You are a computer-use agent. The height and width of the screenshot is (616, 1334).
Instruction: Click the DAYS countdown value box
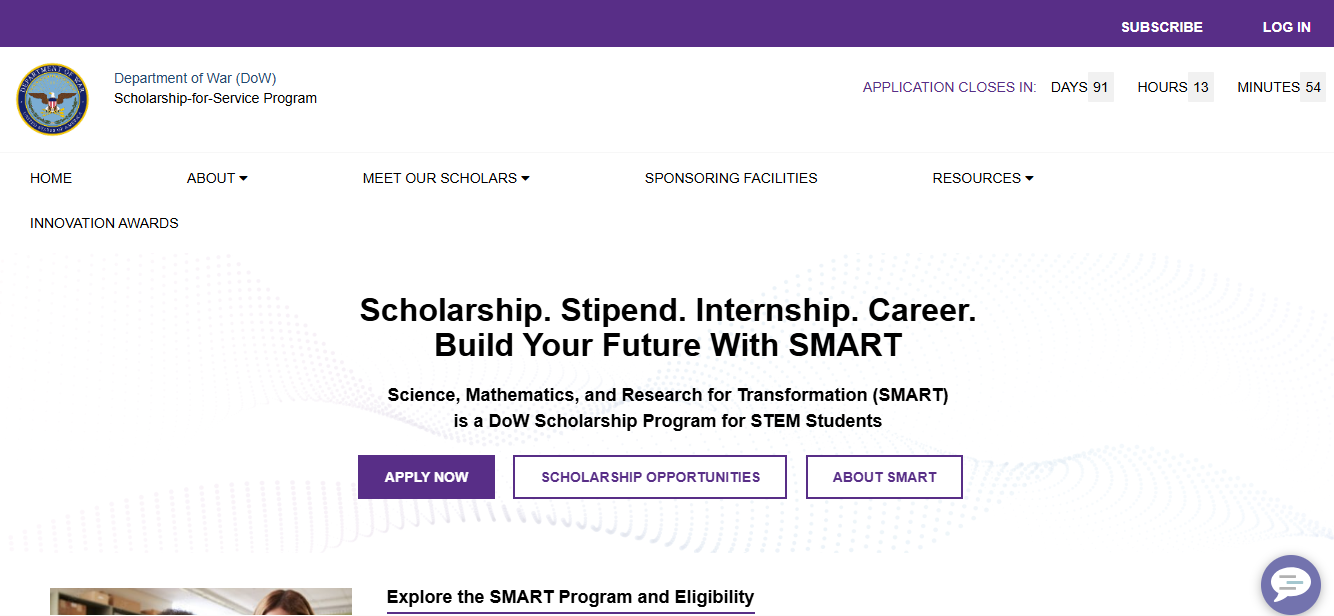coord(1101,87)
